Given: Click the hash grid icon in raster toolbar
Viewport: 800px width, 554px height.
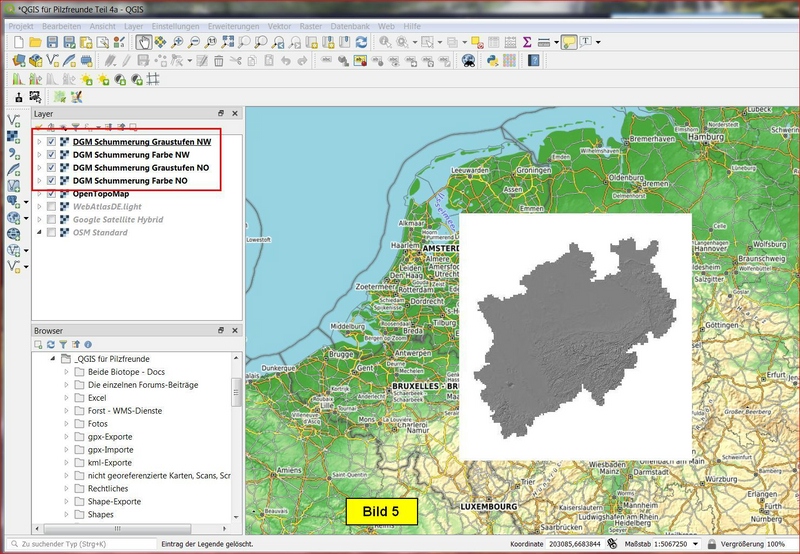Looking at the screenshot, I should [x=153, y=79].
